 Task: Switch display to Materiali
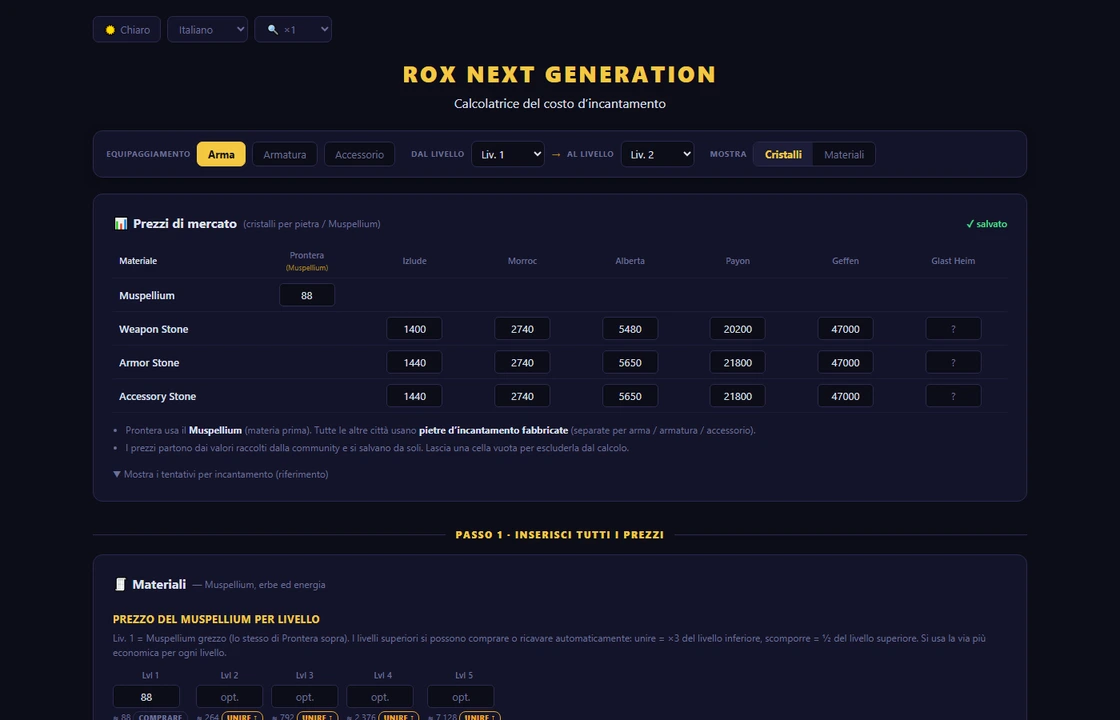click(x=844, y=154)
